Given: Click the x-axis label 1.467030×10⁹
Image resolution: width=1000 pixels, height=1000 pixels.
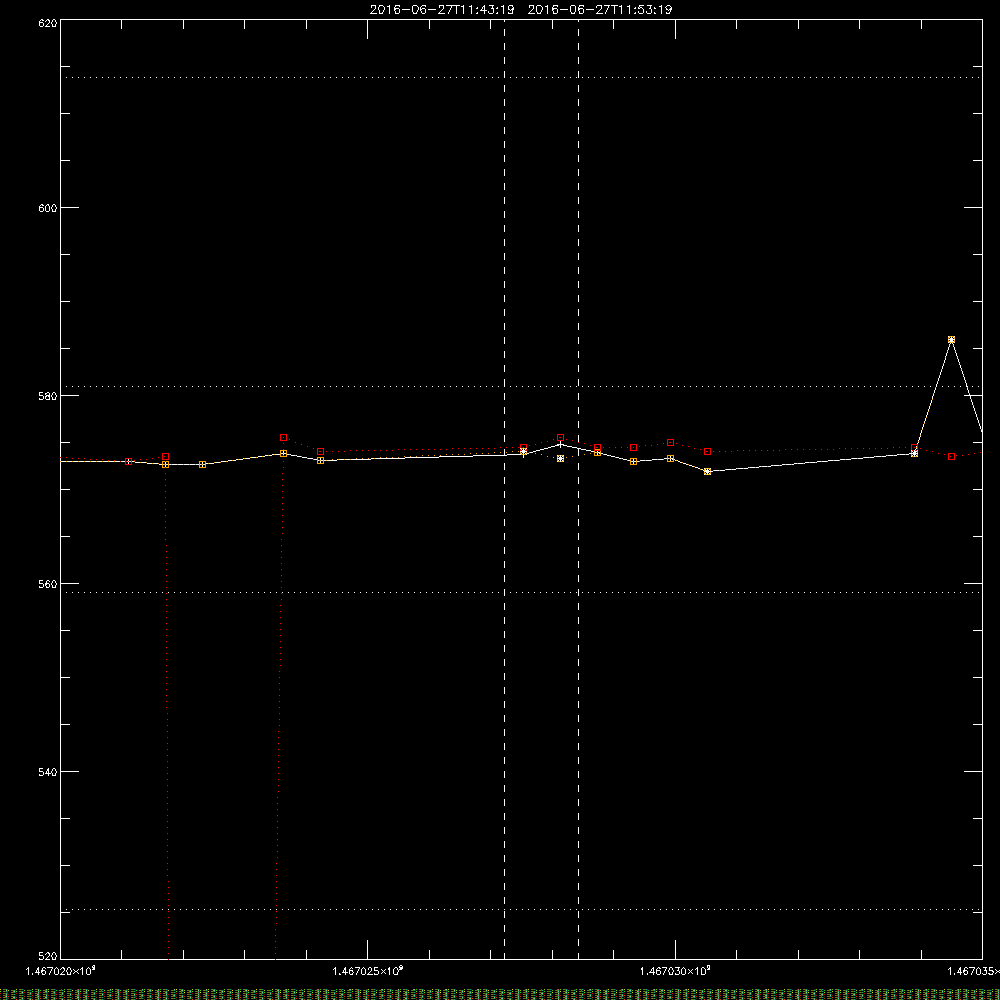Looking at the screenshot, I should (675, 971).
